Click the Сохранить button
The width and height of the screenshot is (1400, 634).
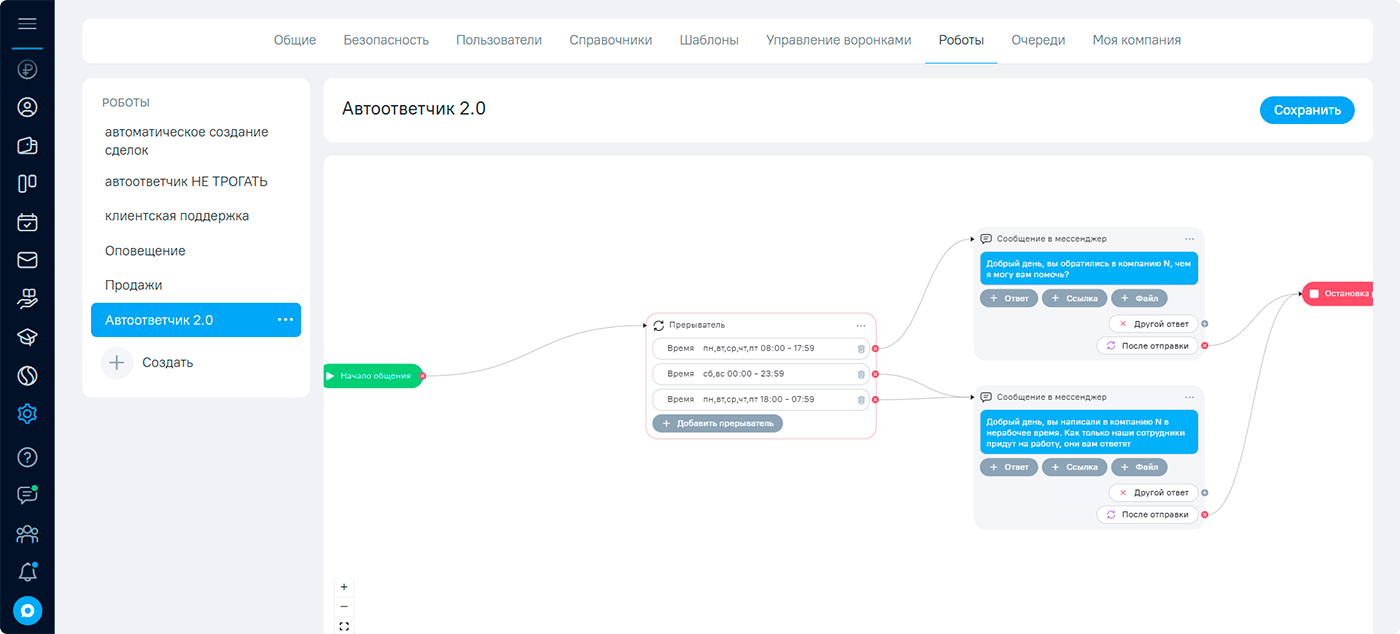(x=1306, y=110)
